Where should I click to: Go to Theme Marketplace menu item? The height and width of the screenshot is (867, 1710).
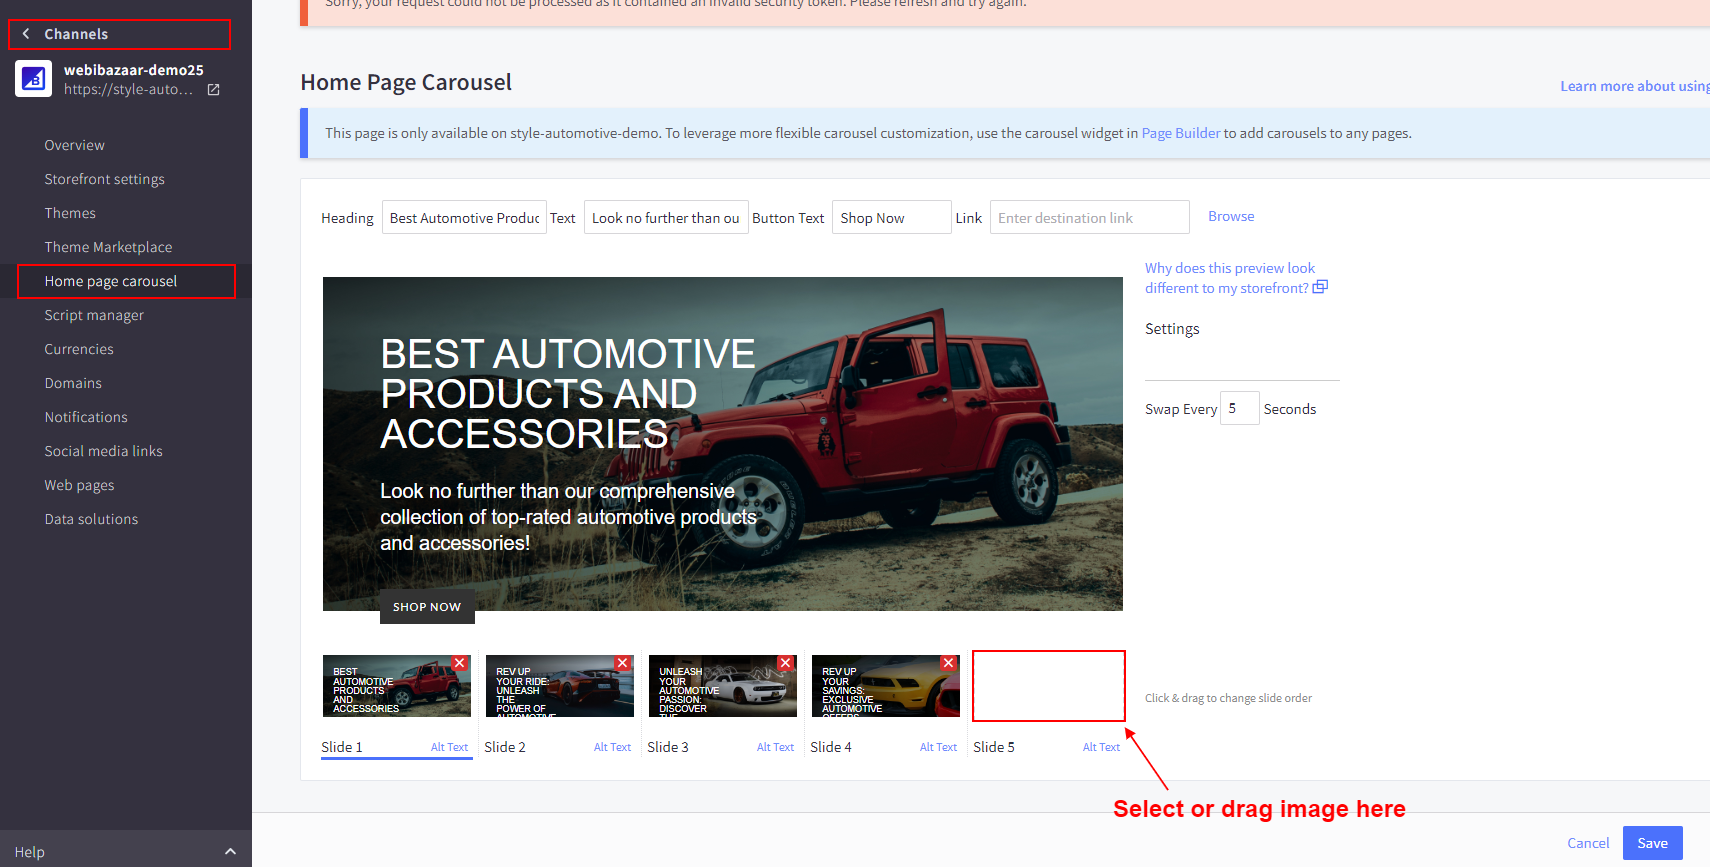point(108,247)
